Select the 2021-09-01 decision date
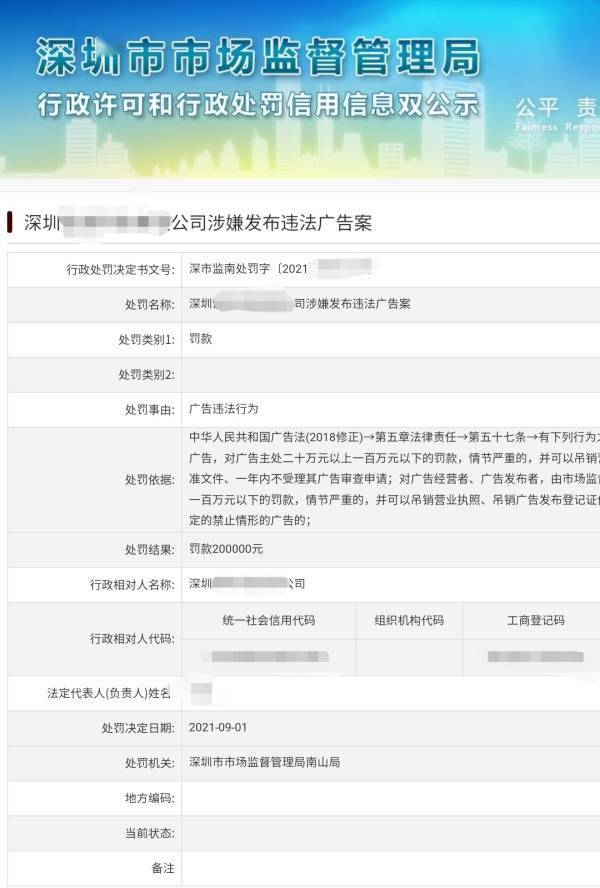The image size is (600, 888). tap(218, 727)
